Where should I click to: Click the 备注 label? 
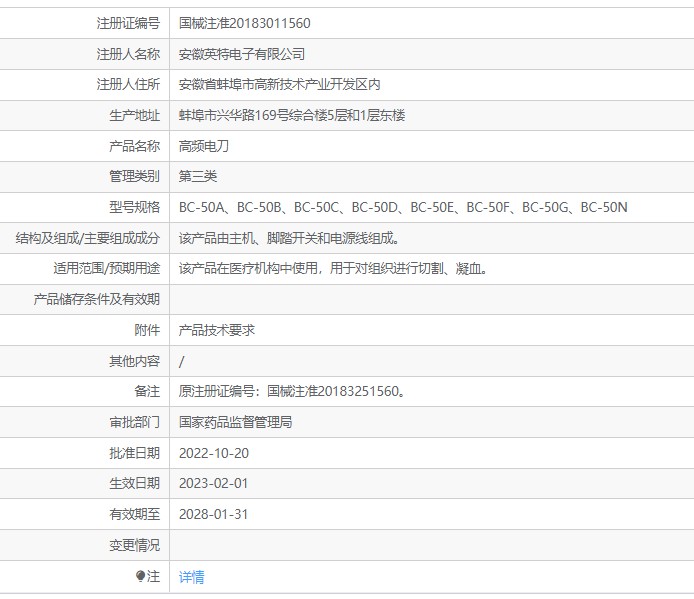(147, 391)
